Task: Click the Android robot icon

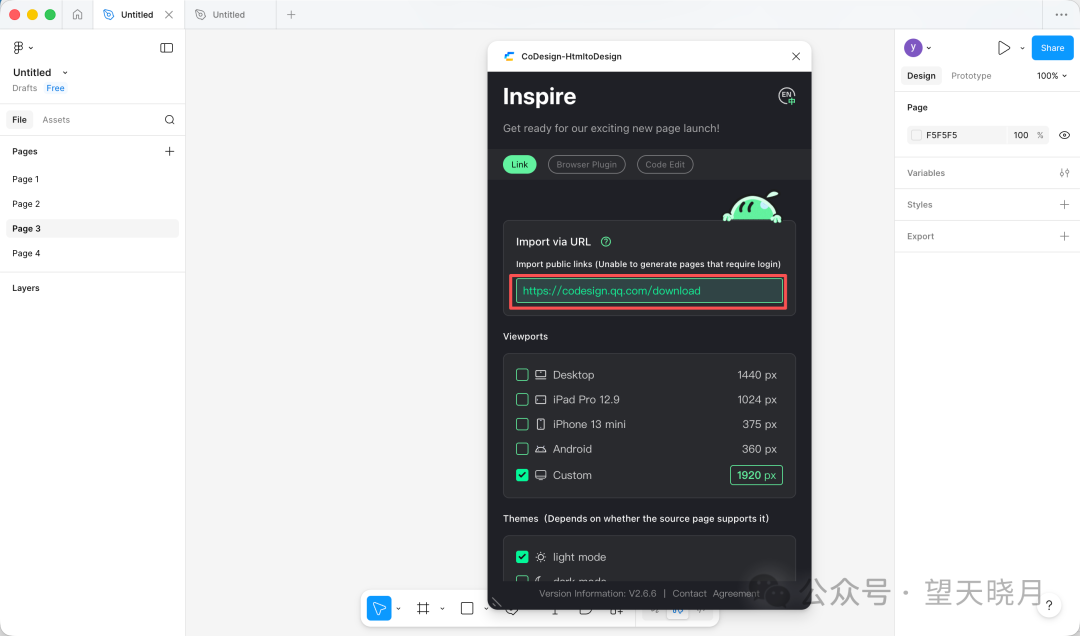Action: (x=541, y=449)
